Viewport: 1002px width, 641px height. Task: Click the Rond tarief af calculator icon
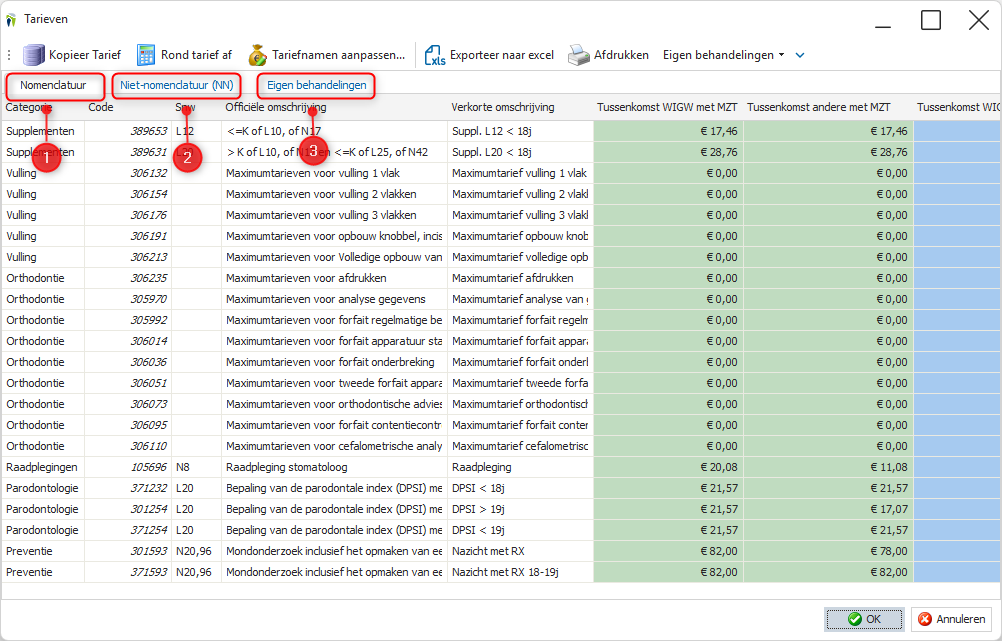point(146,55)
